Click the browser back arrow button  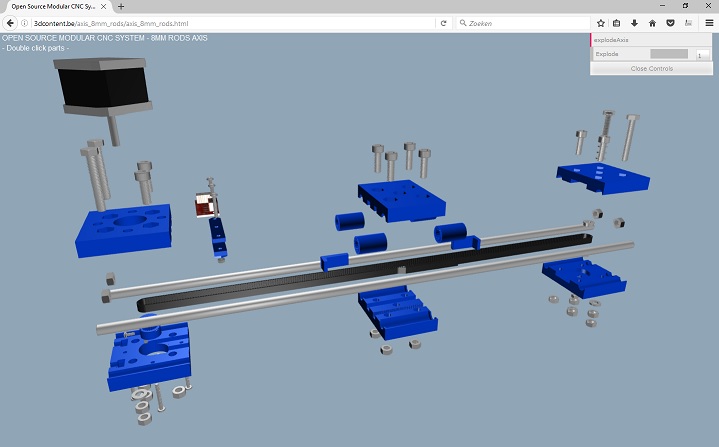[10, 23]
